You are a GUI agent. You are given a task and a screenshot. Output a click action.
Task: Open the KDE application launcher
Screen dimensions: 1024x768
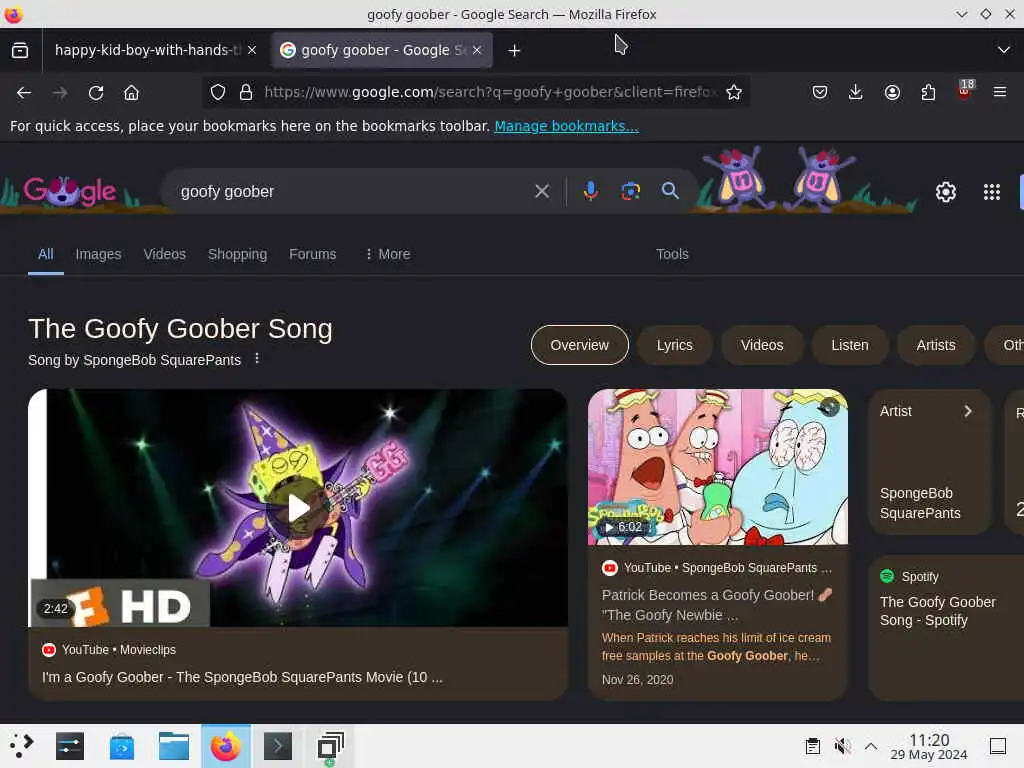tap(22, 746)
